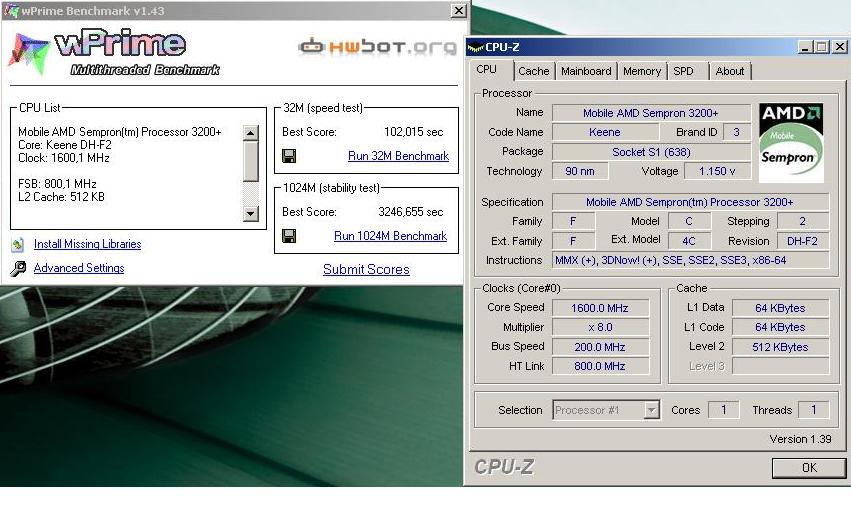851x512 pixels.
Task: Run the 32M Benchmark
Action: [x=398, y=156]
